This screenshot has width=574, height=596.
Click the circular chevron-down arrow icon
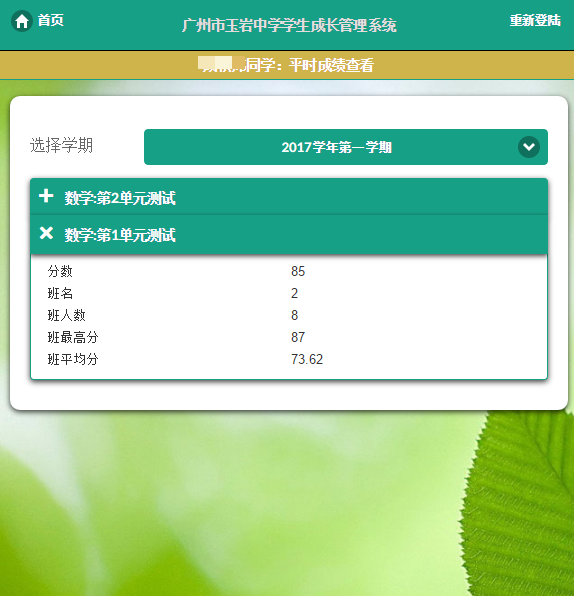tap(529, 147)
